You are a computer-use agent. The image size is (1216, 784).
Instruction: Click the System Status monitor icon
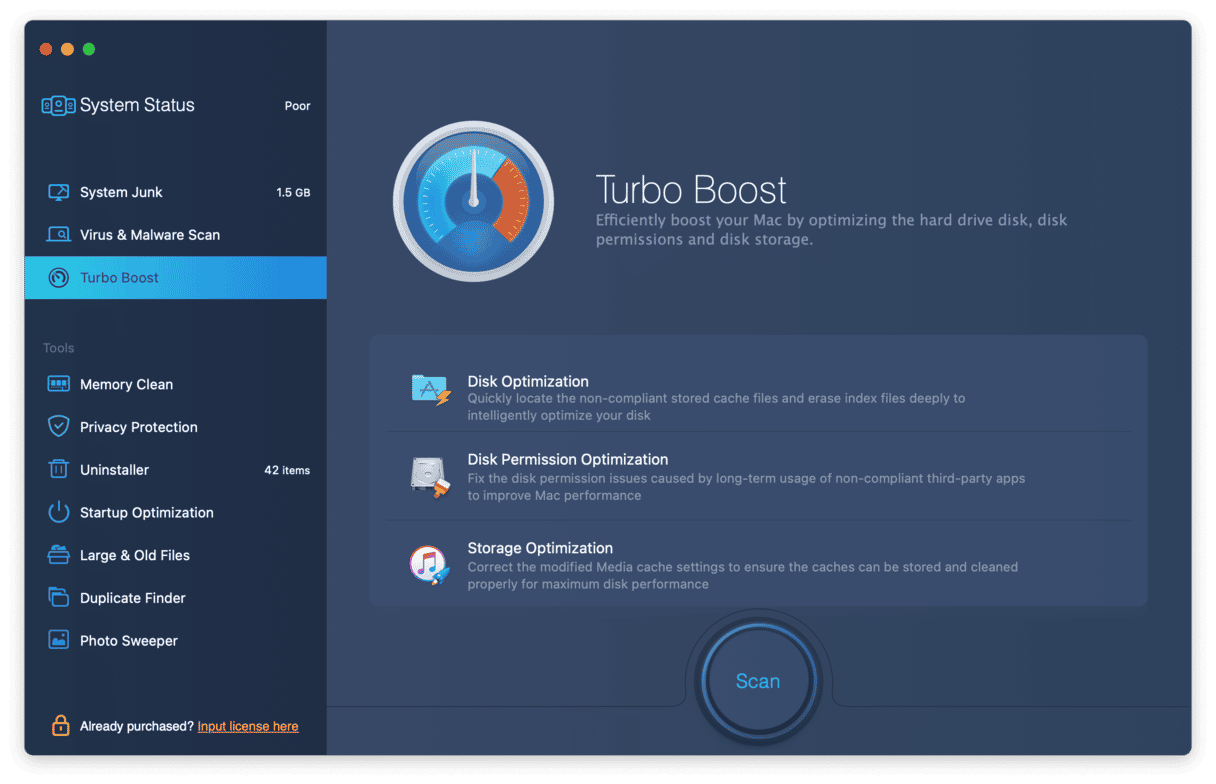[x=58, y=106]
